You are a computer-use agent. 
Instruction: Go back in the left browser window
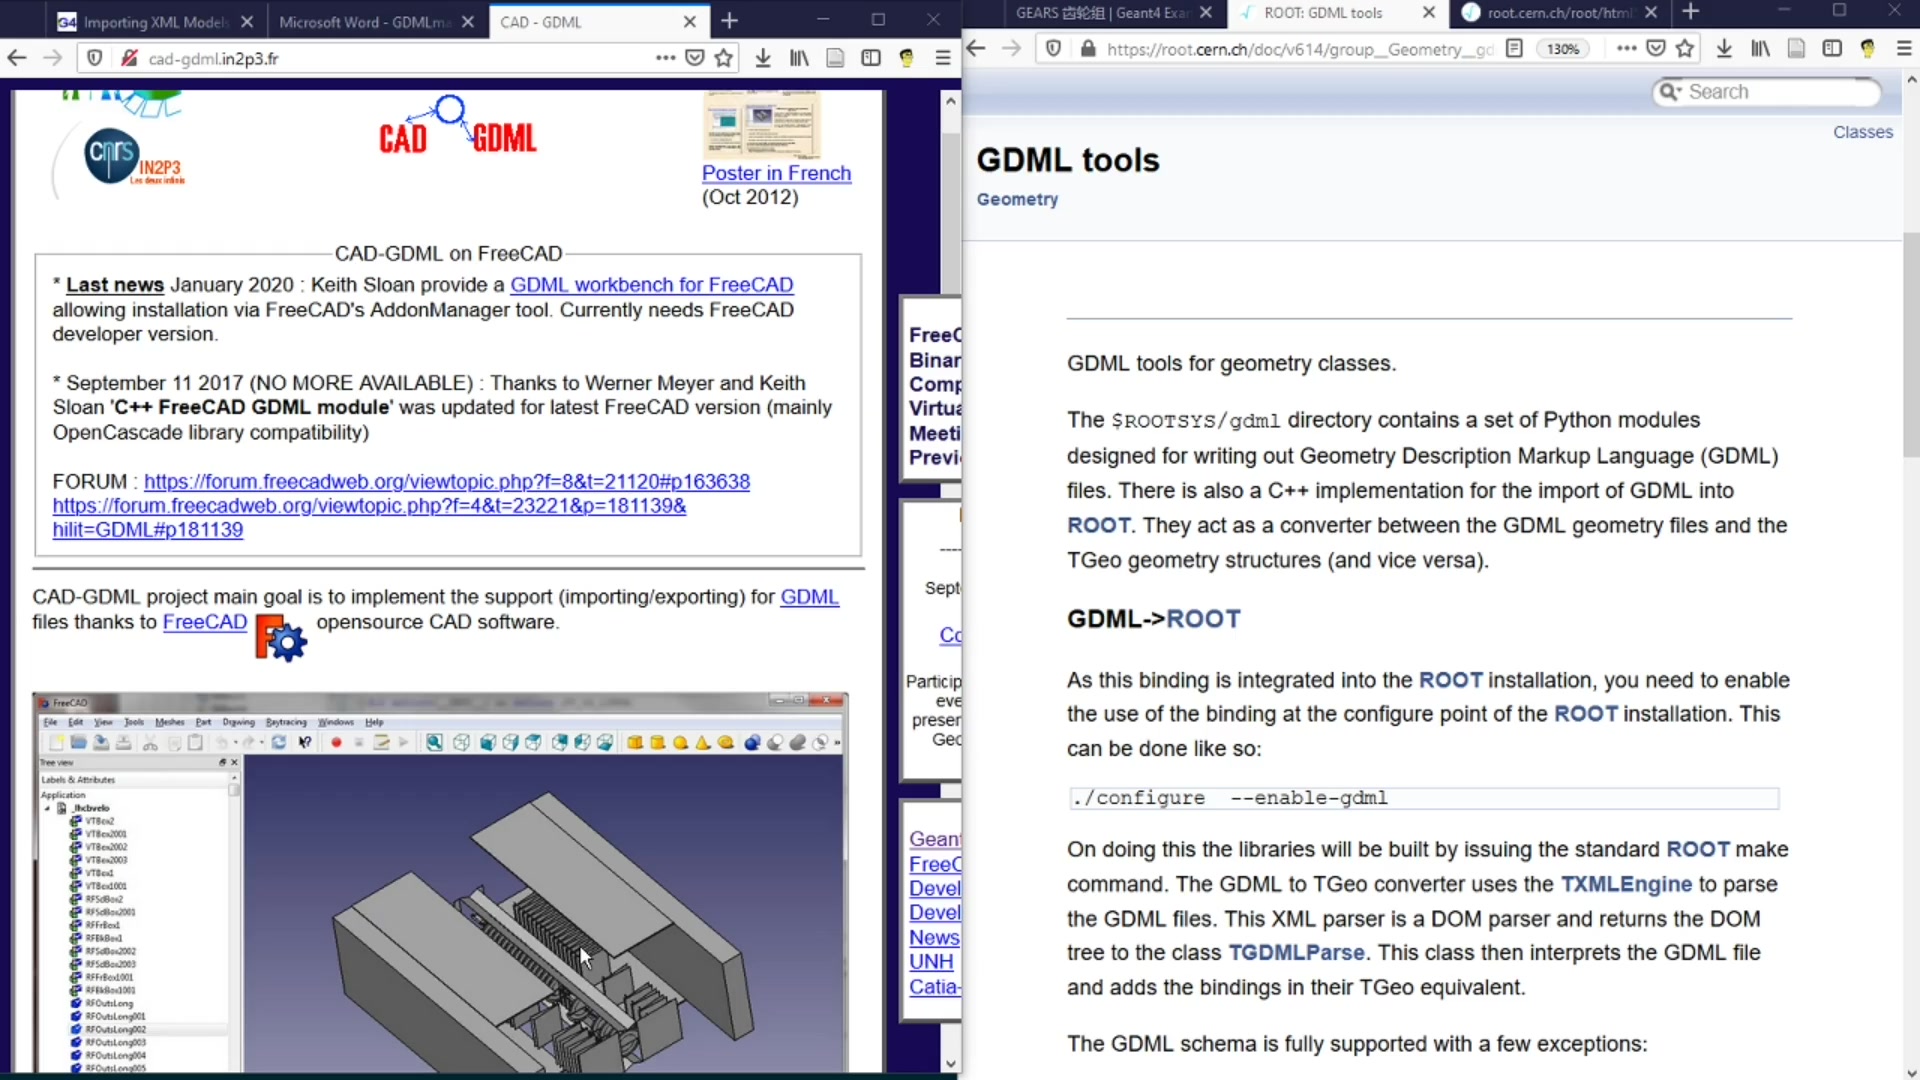tap(17, 58)
